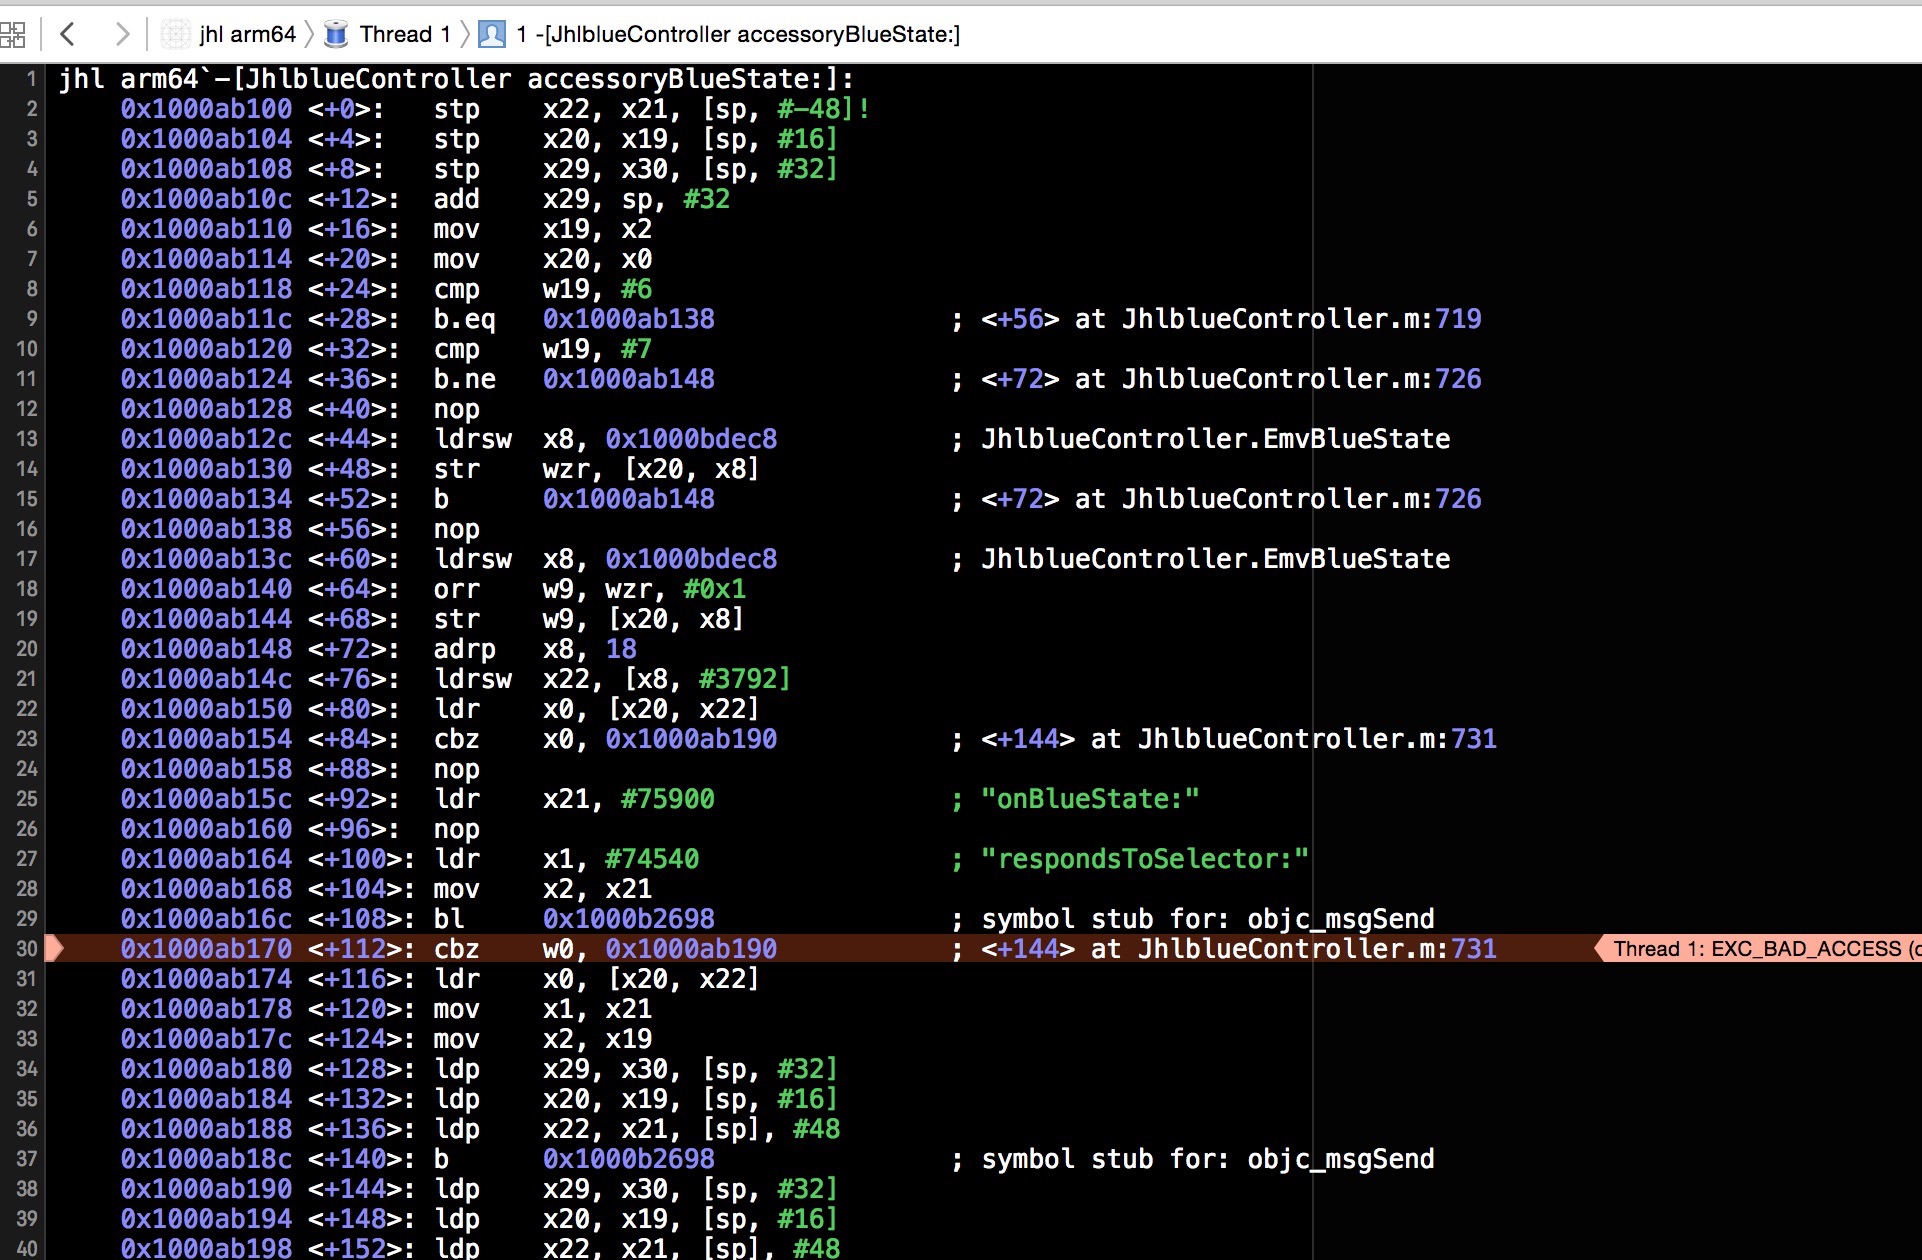Place cursor on JhlblueController.EmvBlueState comment line 13
Image resolution: width=1922 pixels, height=1260 pixels.
click(1215, 439)
